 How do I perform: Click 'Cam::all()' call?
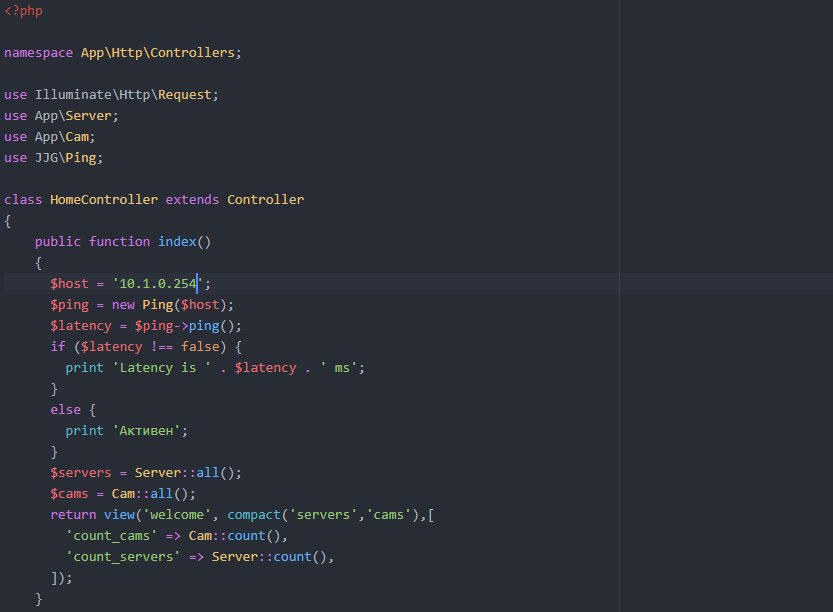150,494
